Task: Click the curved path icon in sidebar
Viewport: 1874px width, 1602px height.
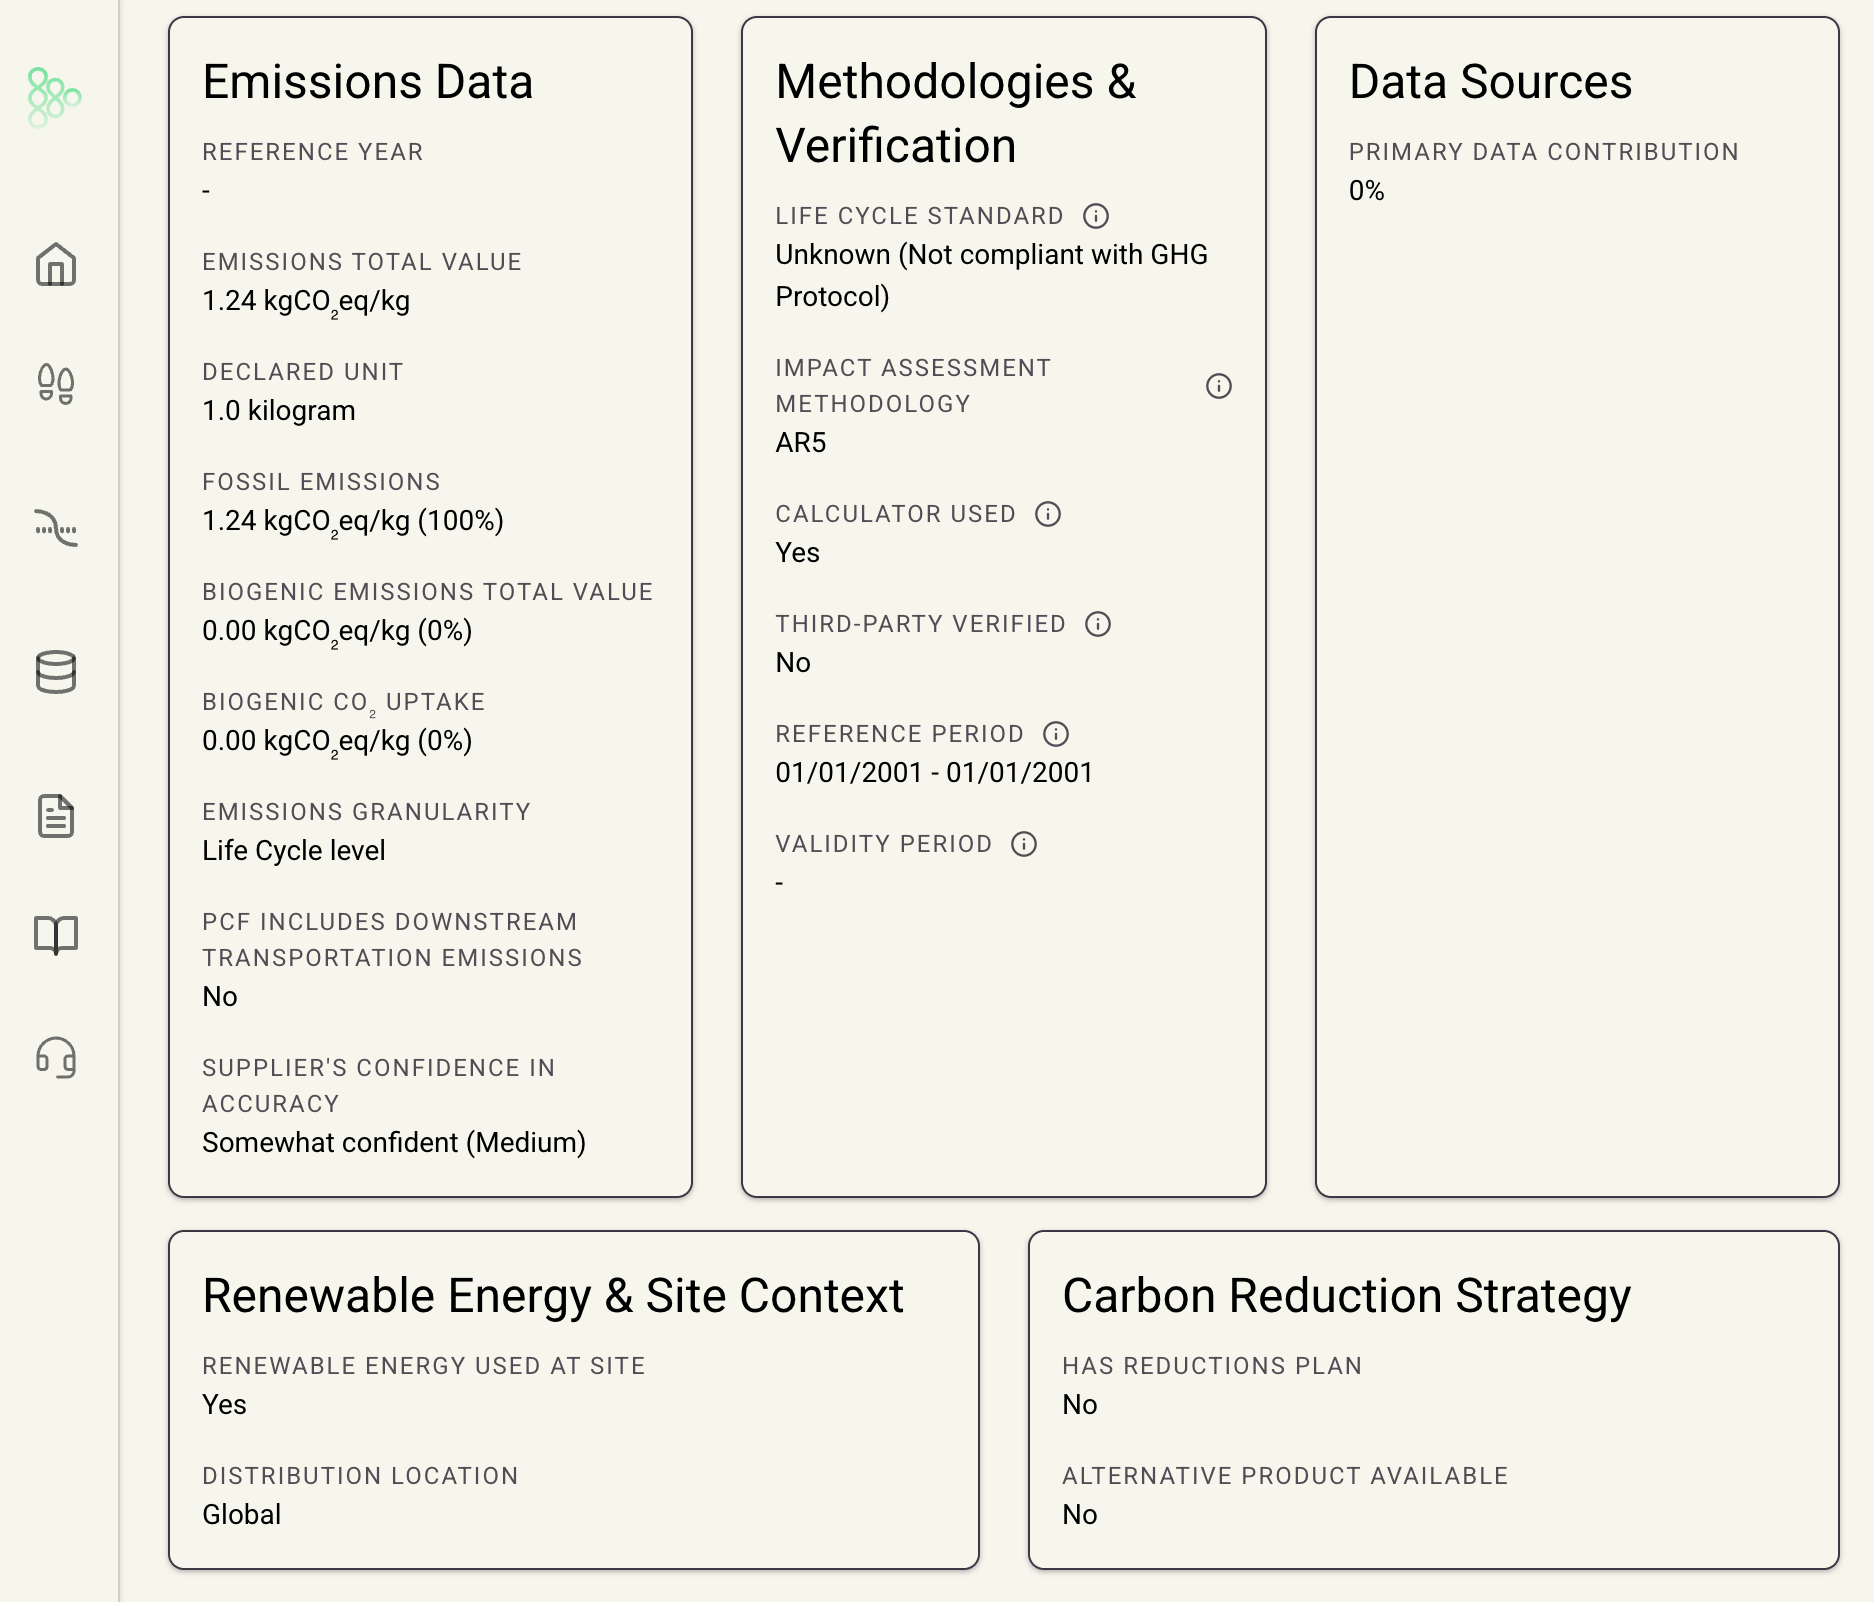Action: (x=56, y=527)
